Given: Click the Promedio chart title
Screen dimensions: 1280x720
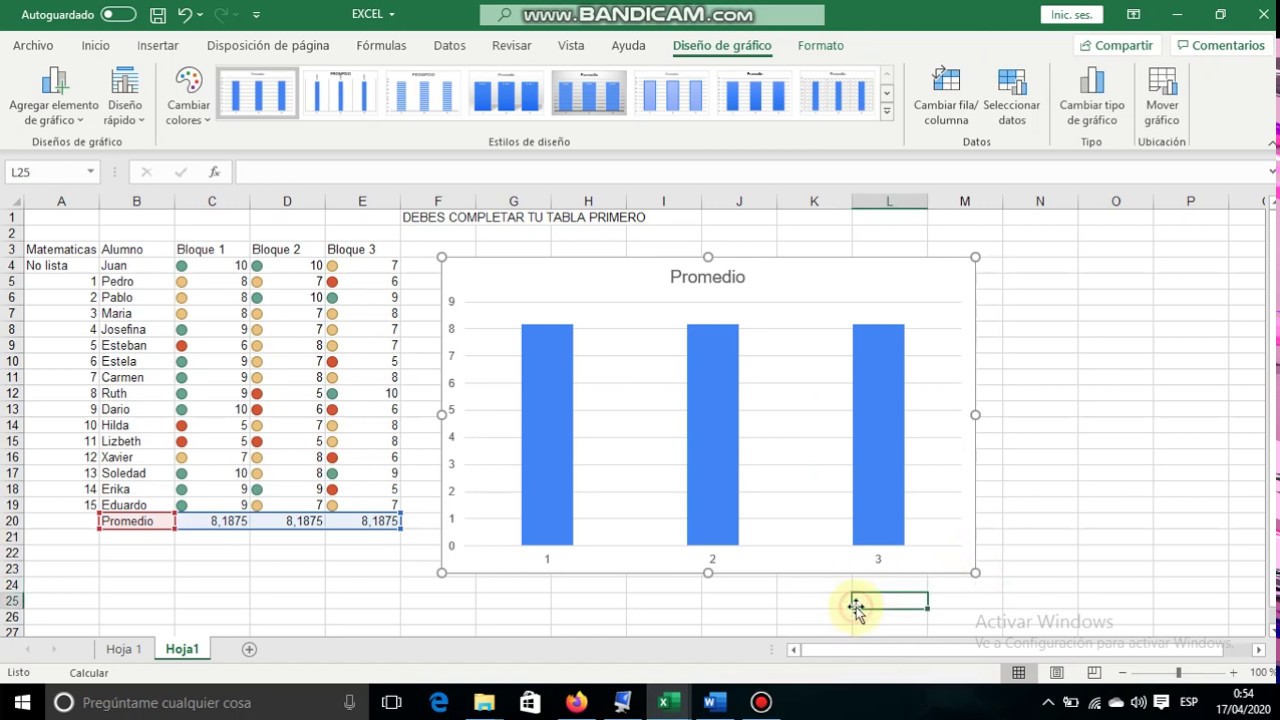Looking at the screenshot, I should click(707, 277).
